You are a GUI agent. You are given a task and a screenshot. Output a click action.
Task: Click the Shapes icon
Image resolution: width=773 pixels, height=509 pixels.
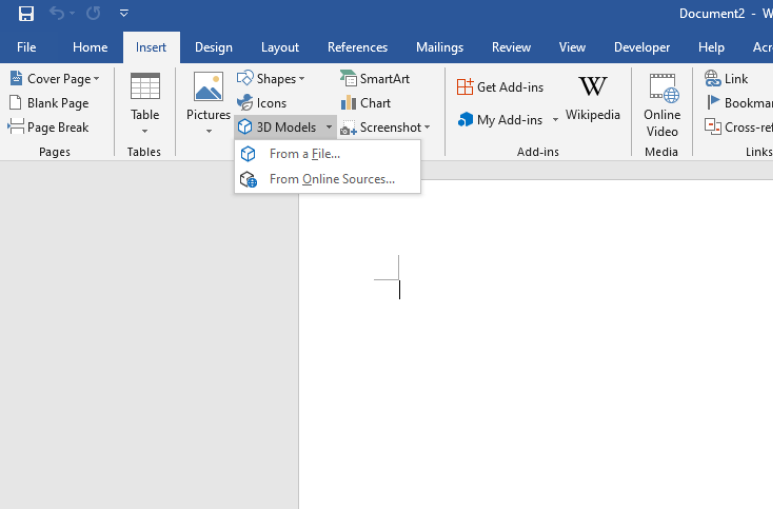245,78
